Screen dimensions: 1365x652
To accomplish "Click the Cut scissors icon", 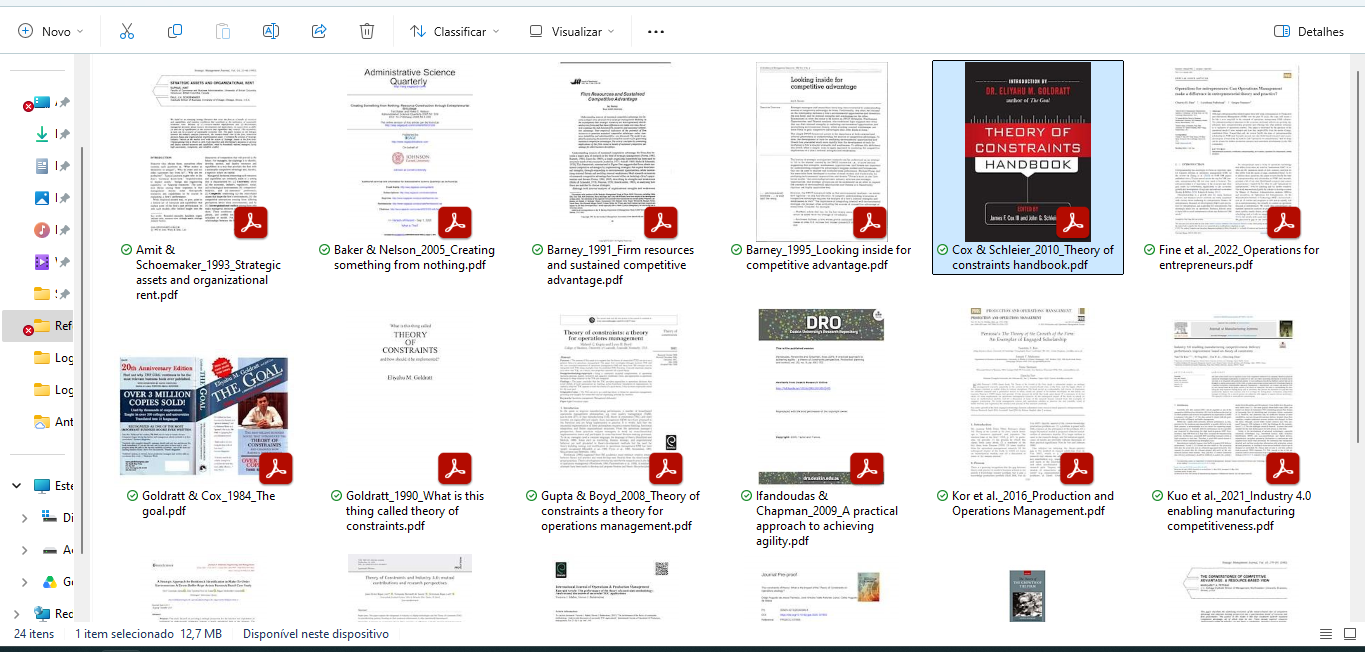I will click(126, 31).
